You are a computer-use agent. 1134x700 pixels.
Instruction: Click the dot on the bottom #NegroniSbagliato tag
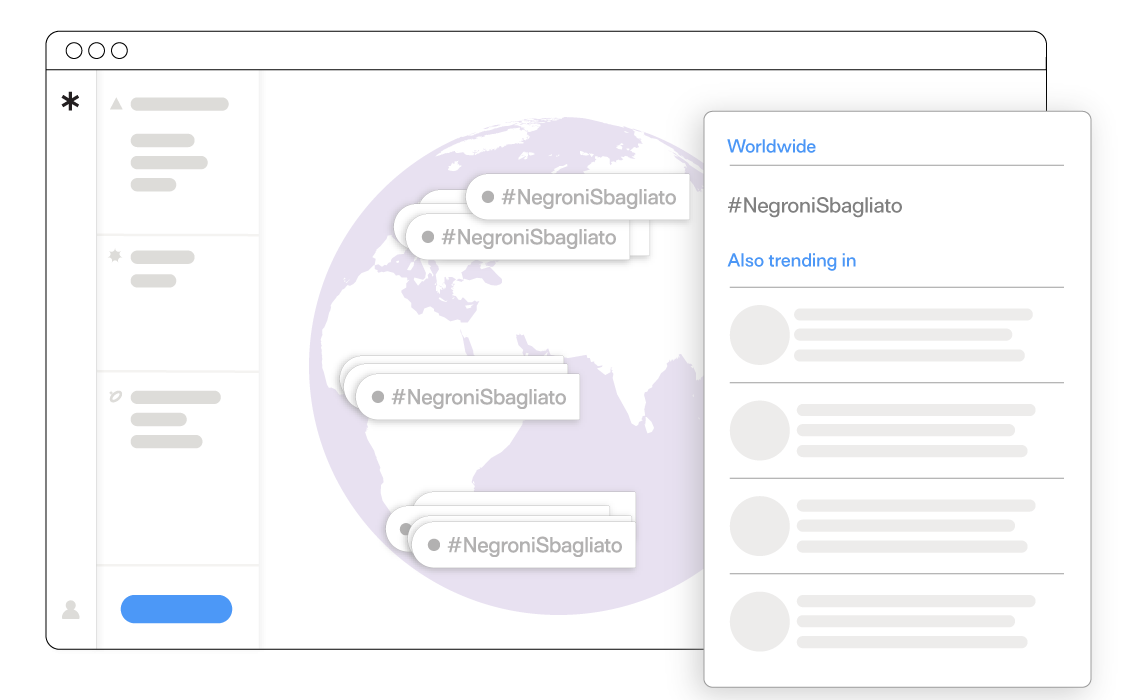click(434, 545)
